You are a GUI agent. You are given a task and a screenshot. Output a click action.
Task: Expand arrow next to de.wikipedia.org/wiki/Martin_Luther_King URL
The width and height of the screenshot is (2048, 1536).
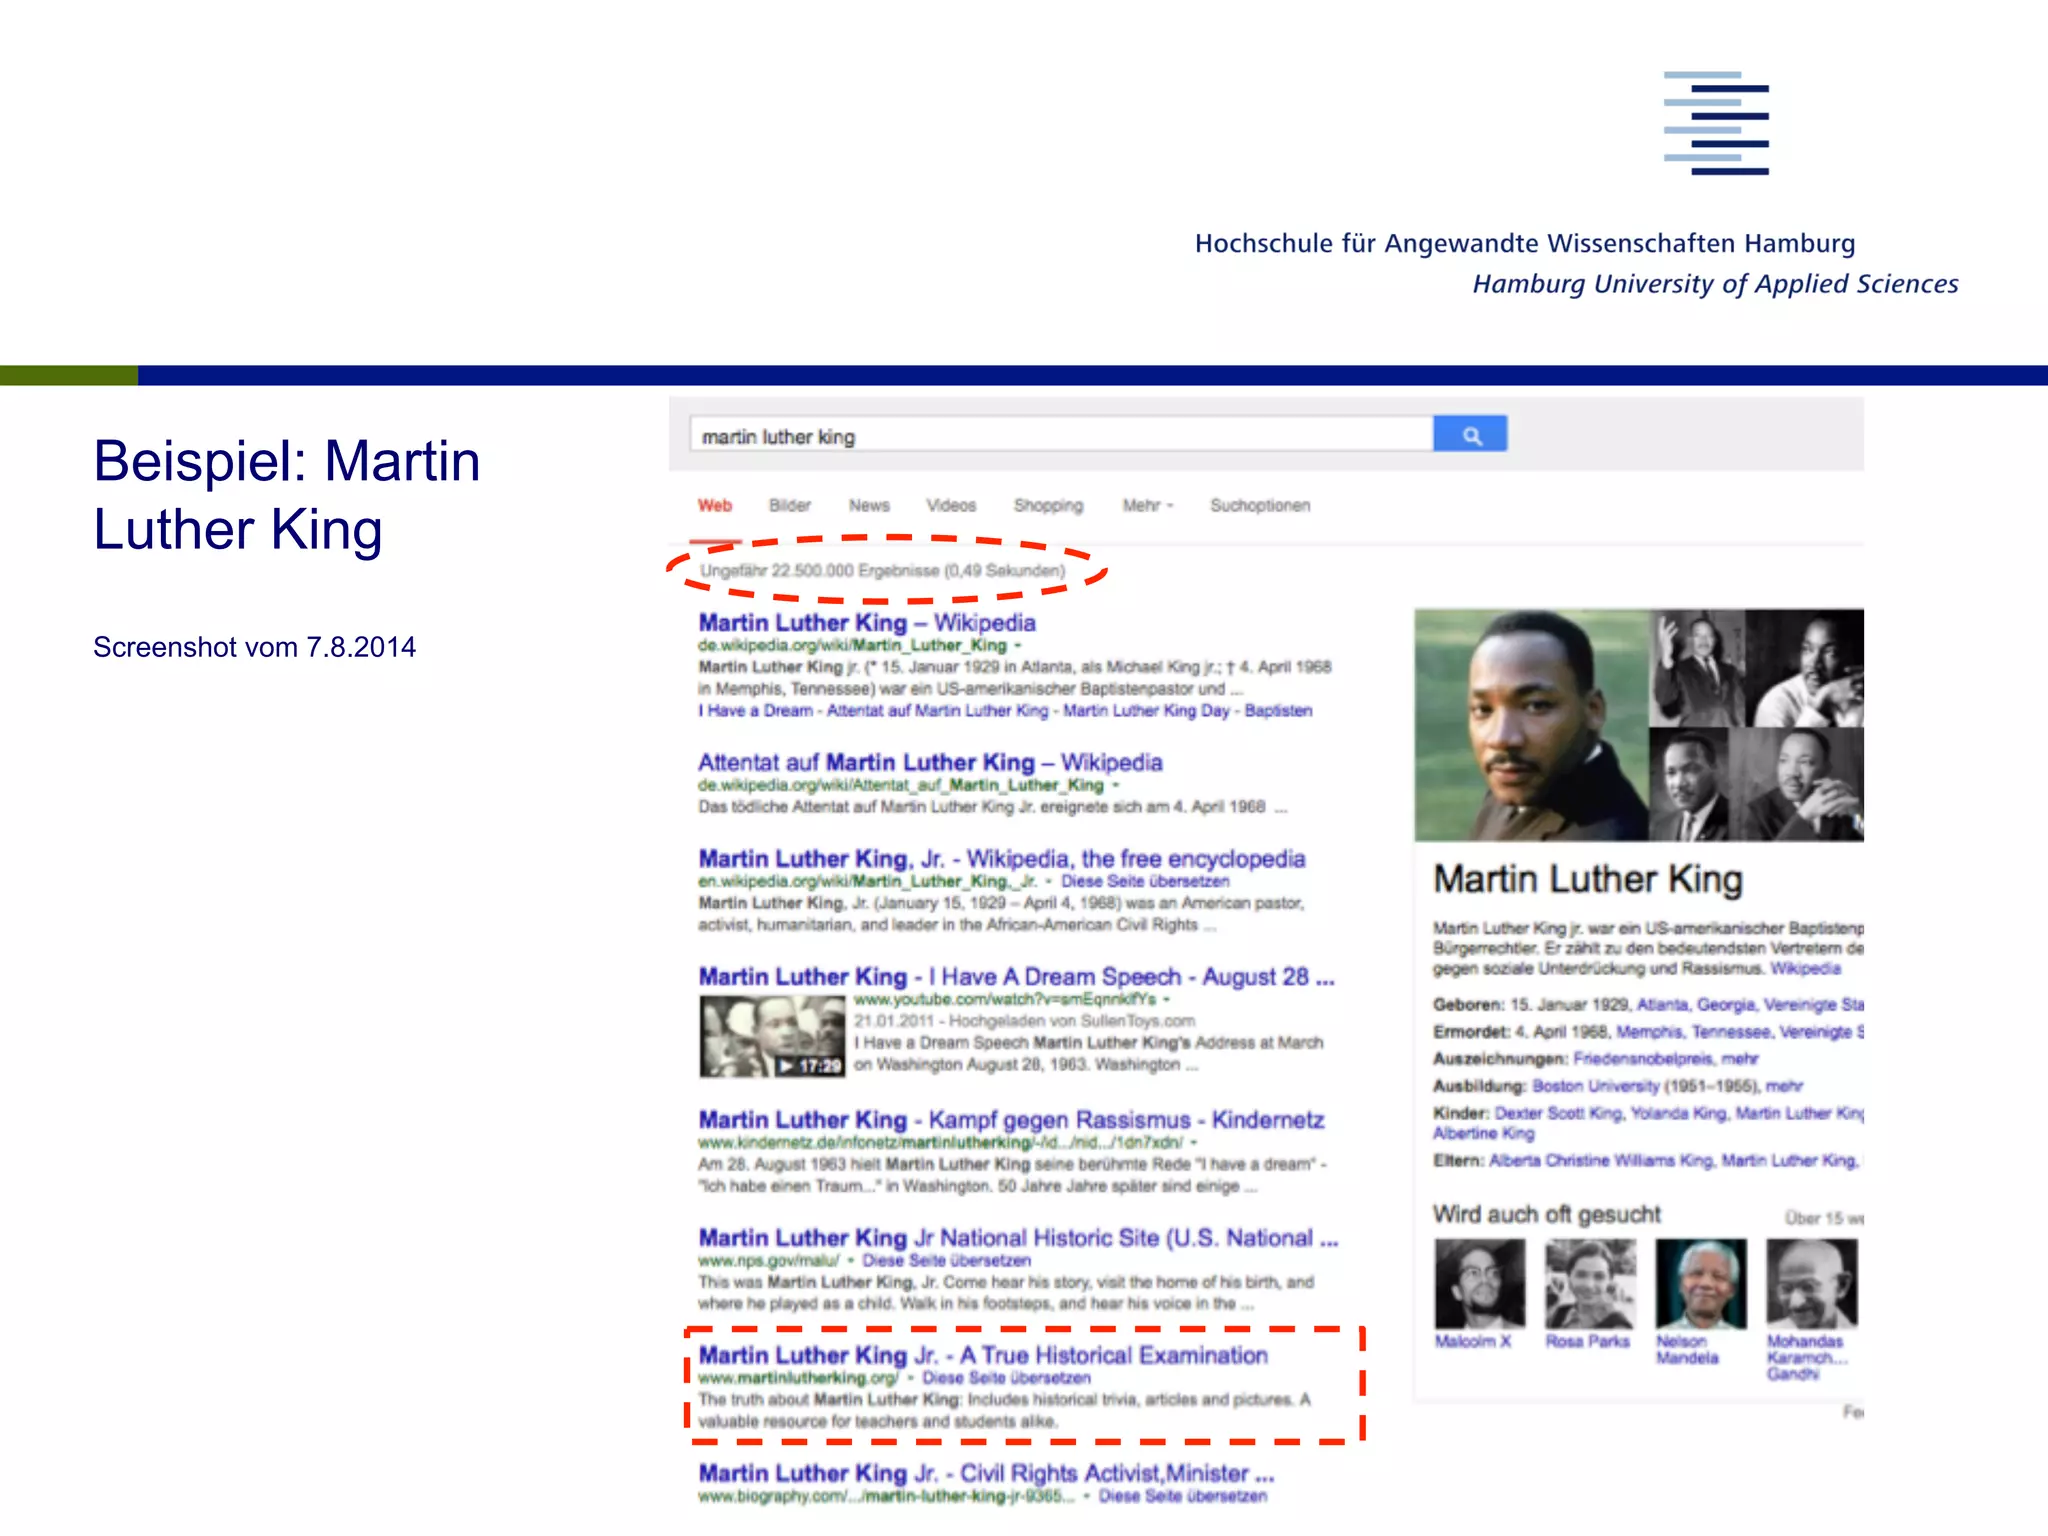1018,646
